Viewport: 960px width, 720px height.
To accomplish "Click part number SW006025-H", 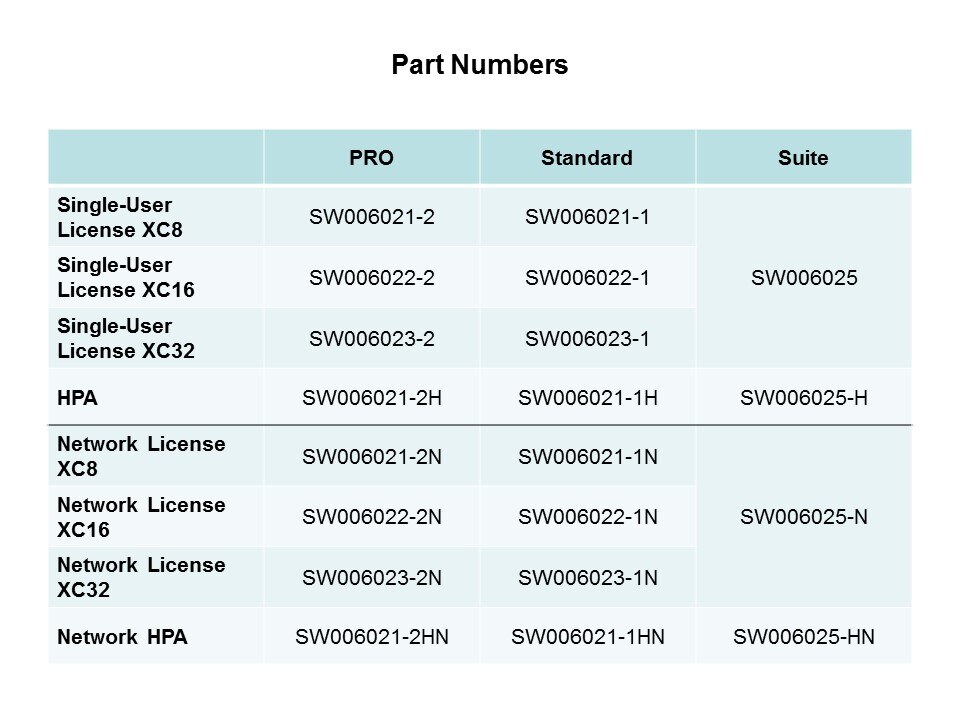I will [x=803, y=398].
